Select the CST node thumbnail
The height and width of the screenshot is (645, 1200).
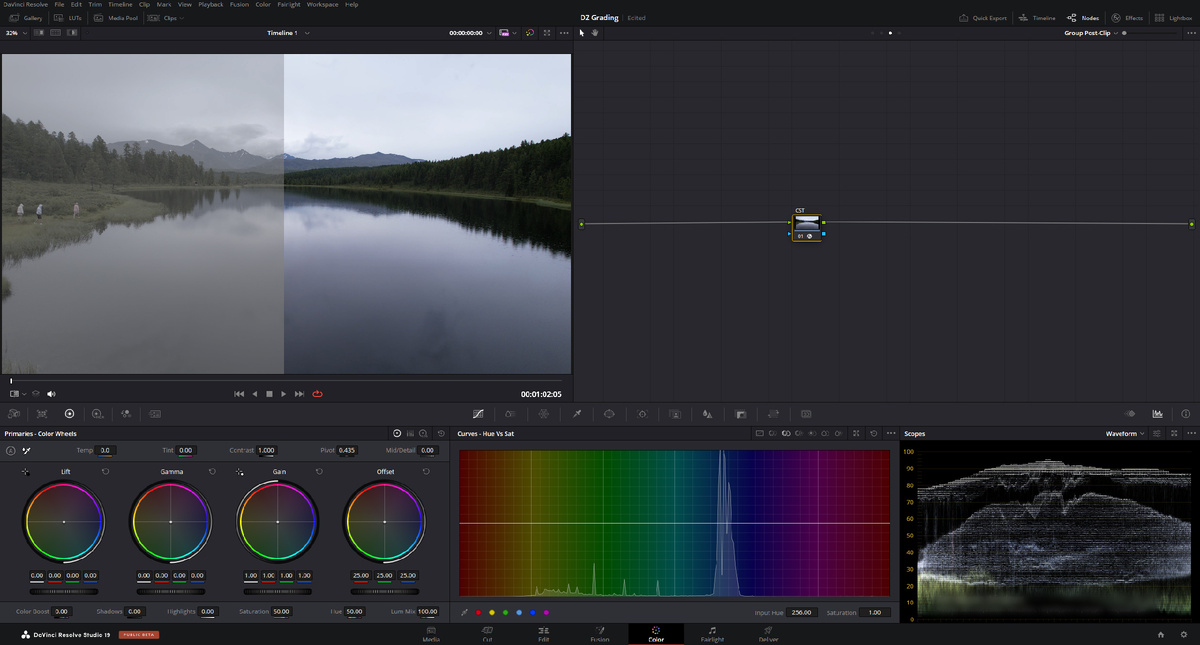806,224
